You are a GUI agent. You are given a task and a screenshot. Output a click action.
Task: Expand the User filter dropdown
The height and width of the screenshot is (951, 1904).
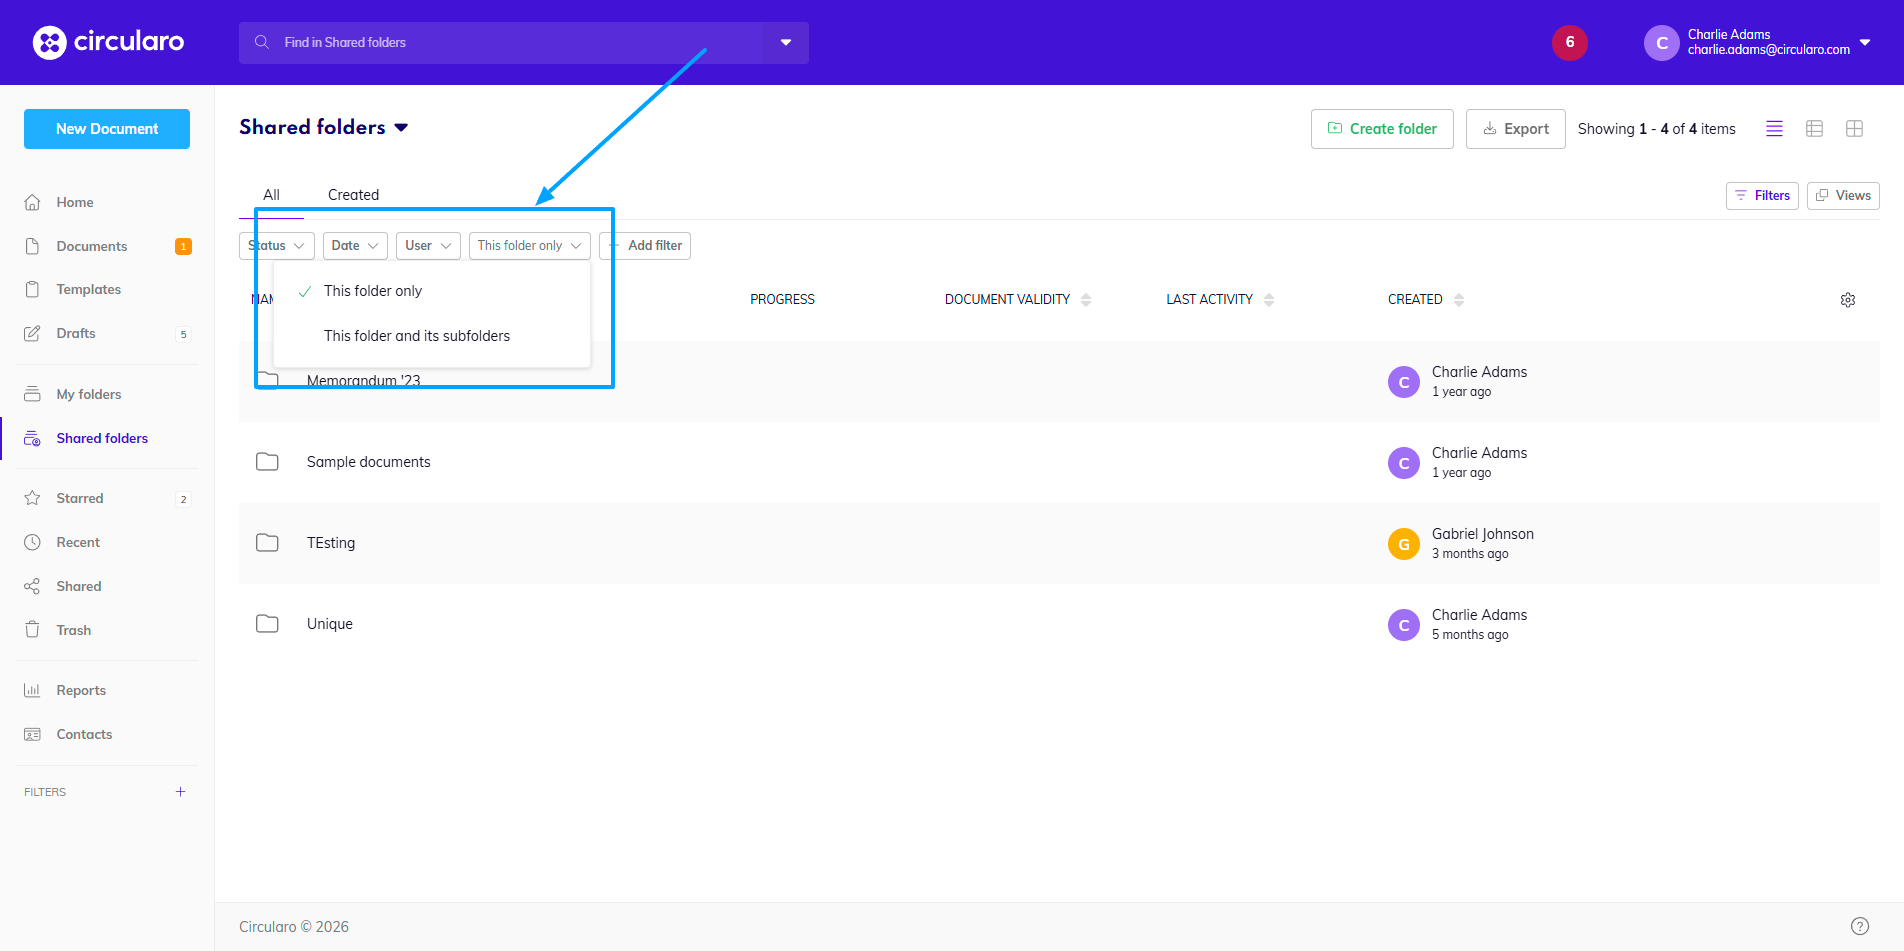[428, 246]
